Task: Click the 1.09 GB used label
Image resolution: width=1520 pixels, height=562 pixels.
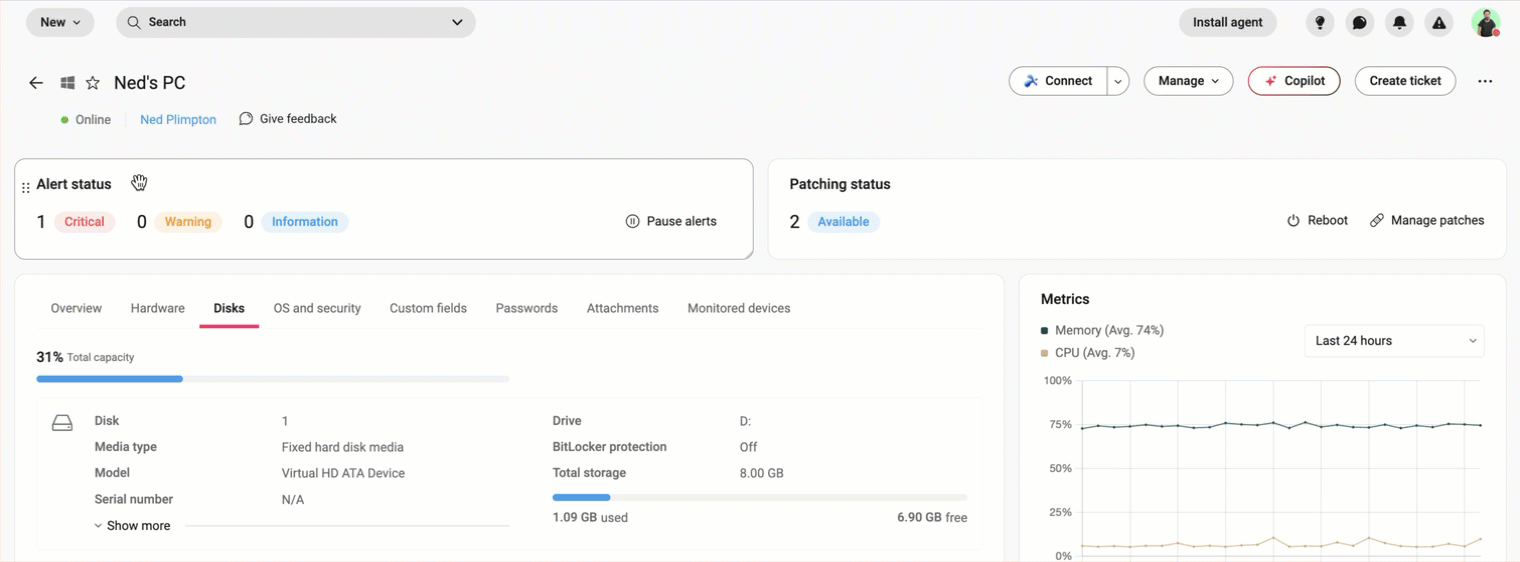Action: (x=590, y=518)
